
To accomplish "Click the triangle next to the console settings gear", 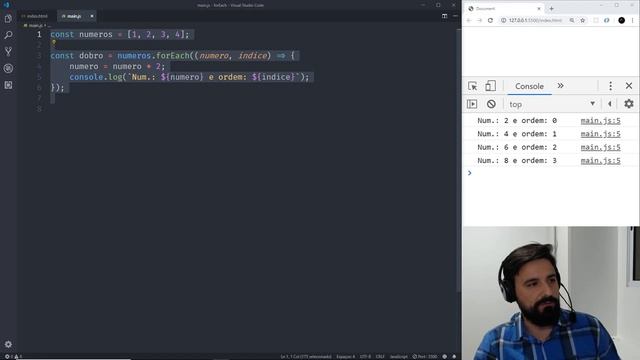I will (x=610, y=104).
